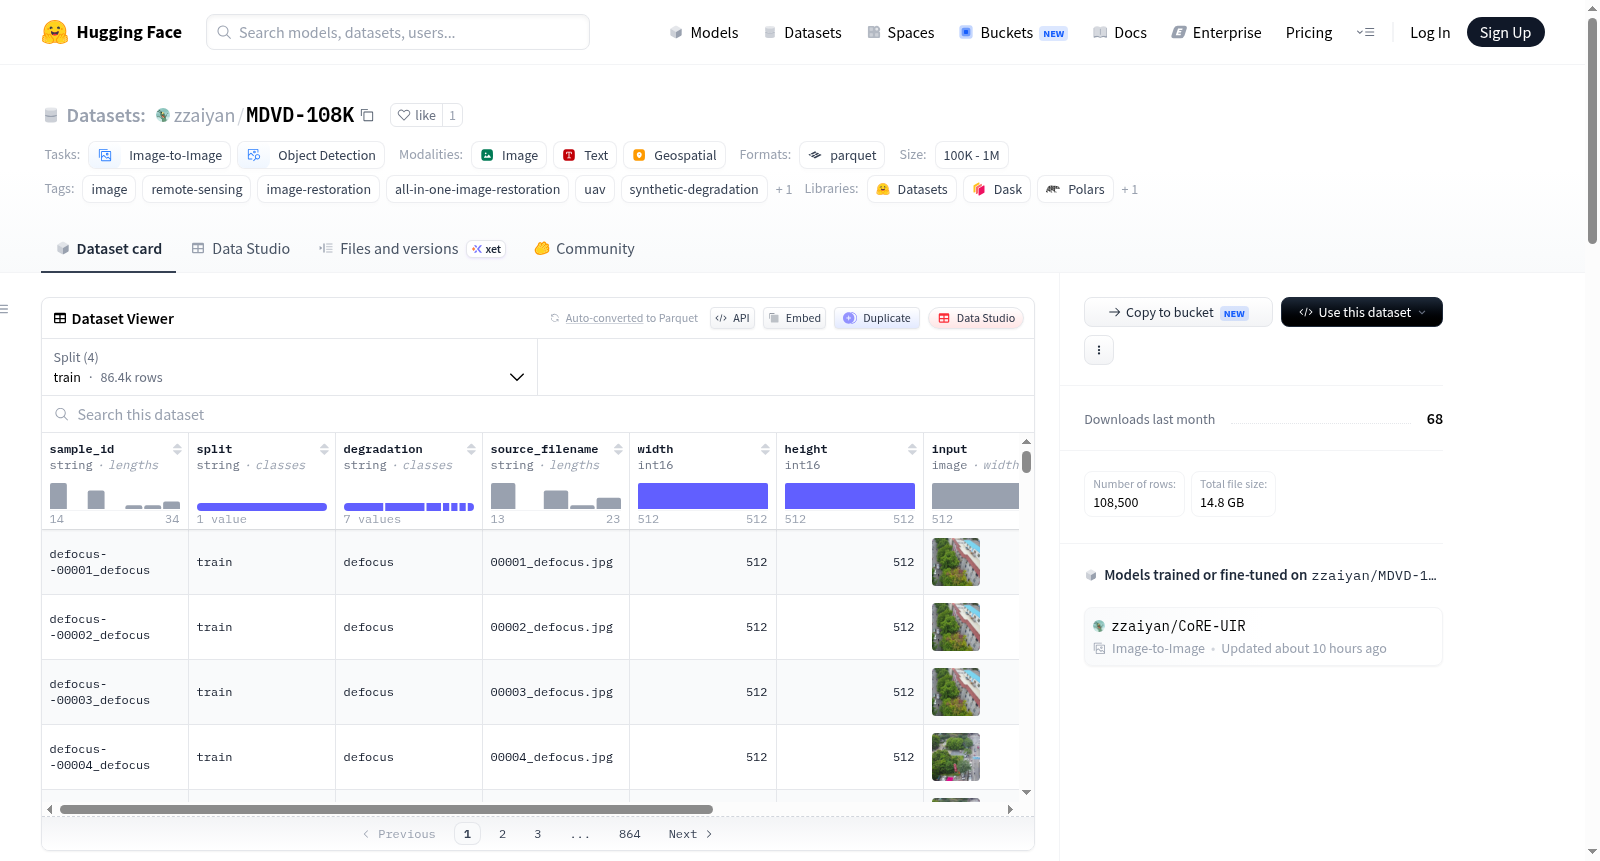This screenshot has height=861, width=1600.
Task: Open the navigation overflow menu icon
Action: click(1365, 32)
